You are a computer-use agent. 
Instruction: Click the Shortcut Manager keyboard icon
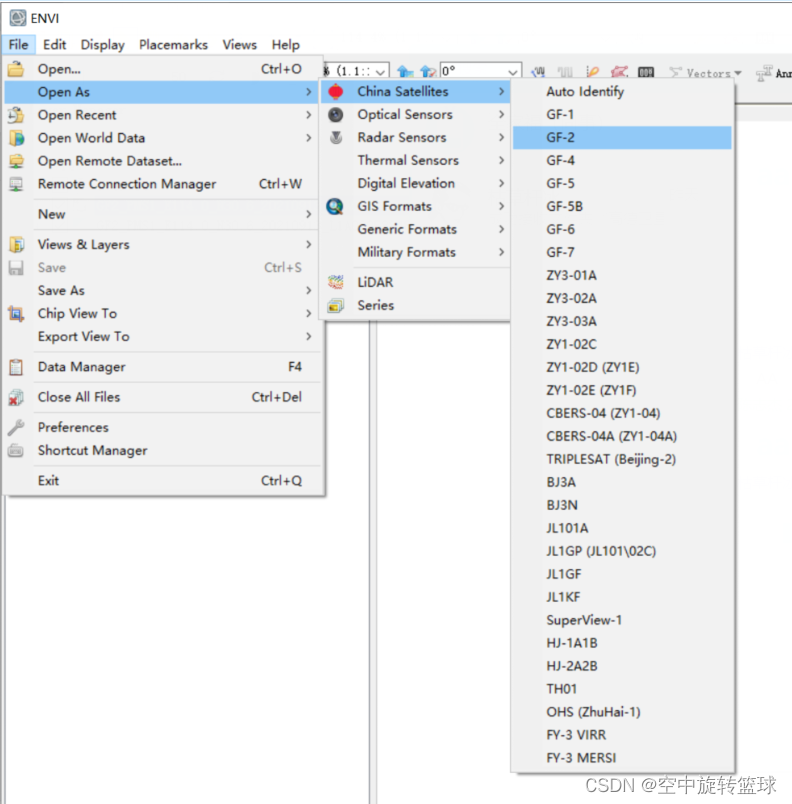click(x=16, y=450)
